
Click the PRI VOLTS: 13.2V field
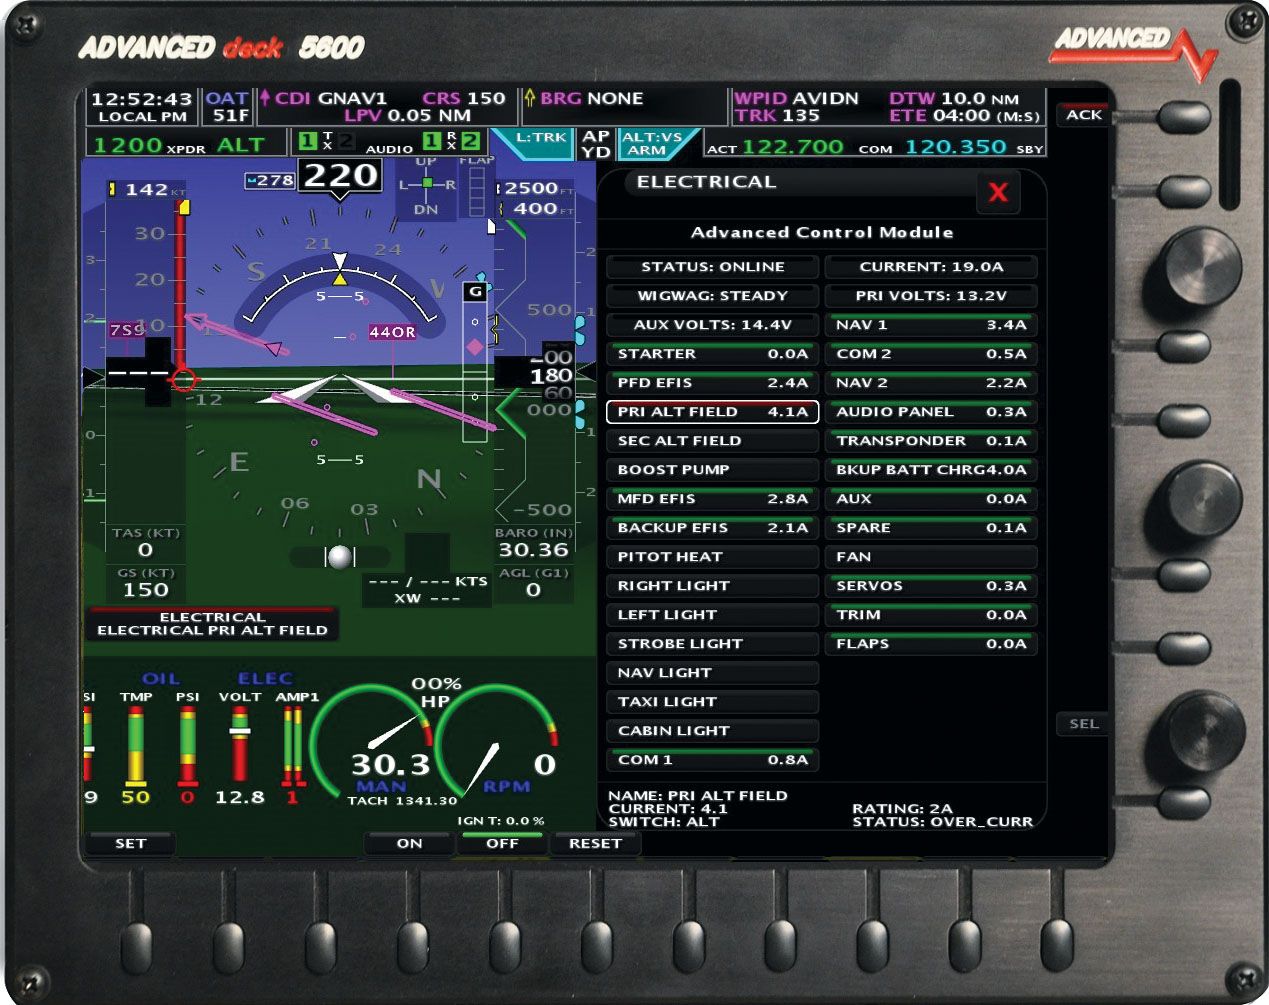point(931,296)
